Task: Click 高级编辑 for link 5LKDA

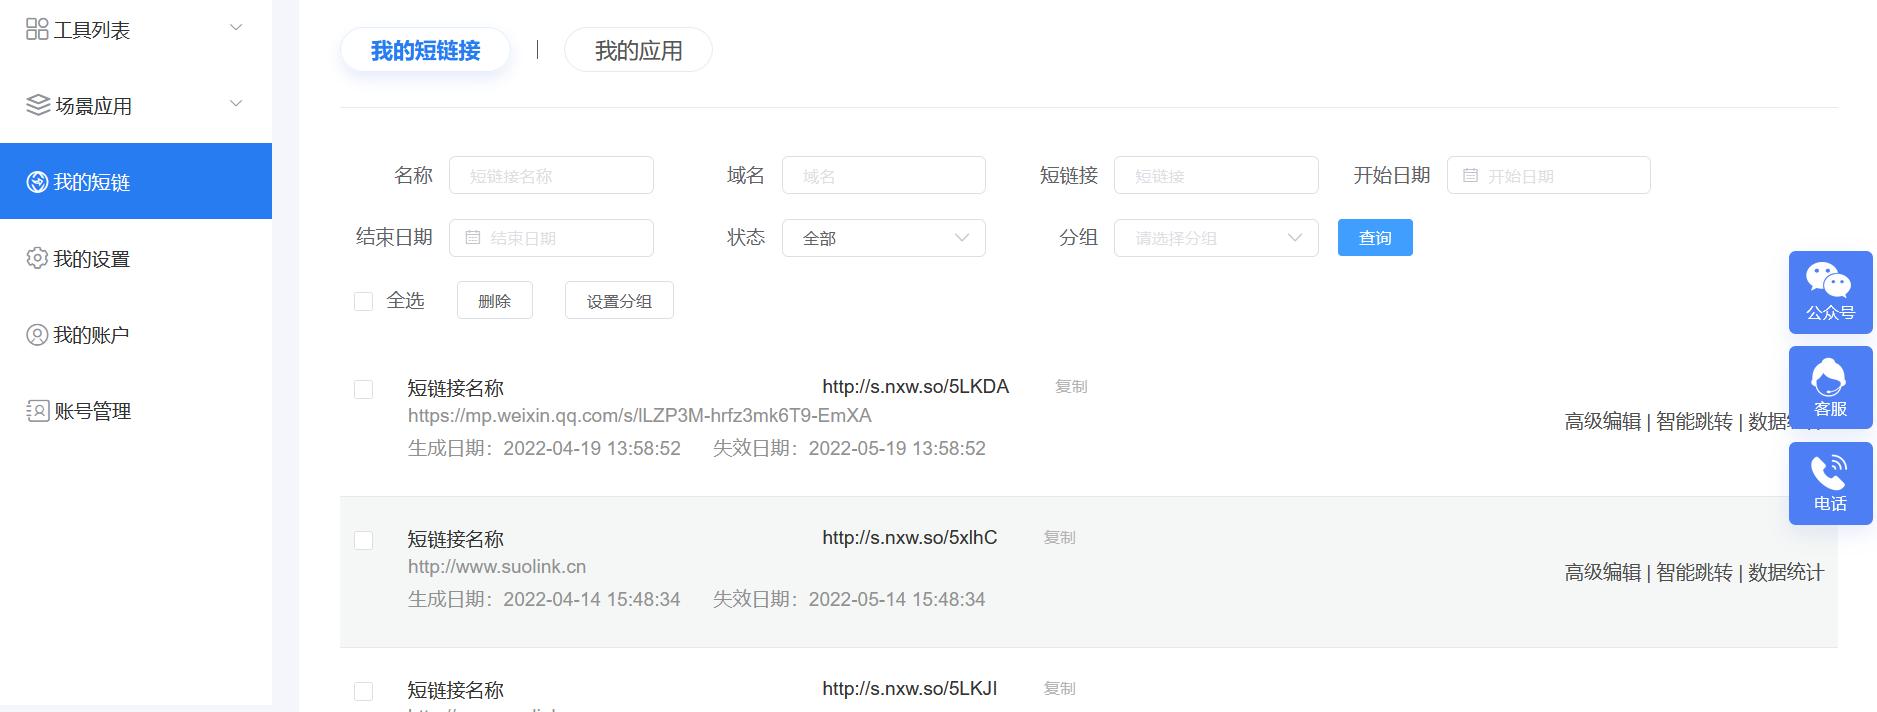Action: pyautogui.click(x=1603, y=421)
